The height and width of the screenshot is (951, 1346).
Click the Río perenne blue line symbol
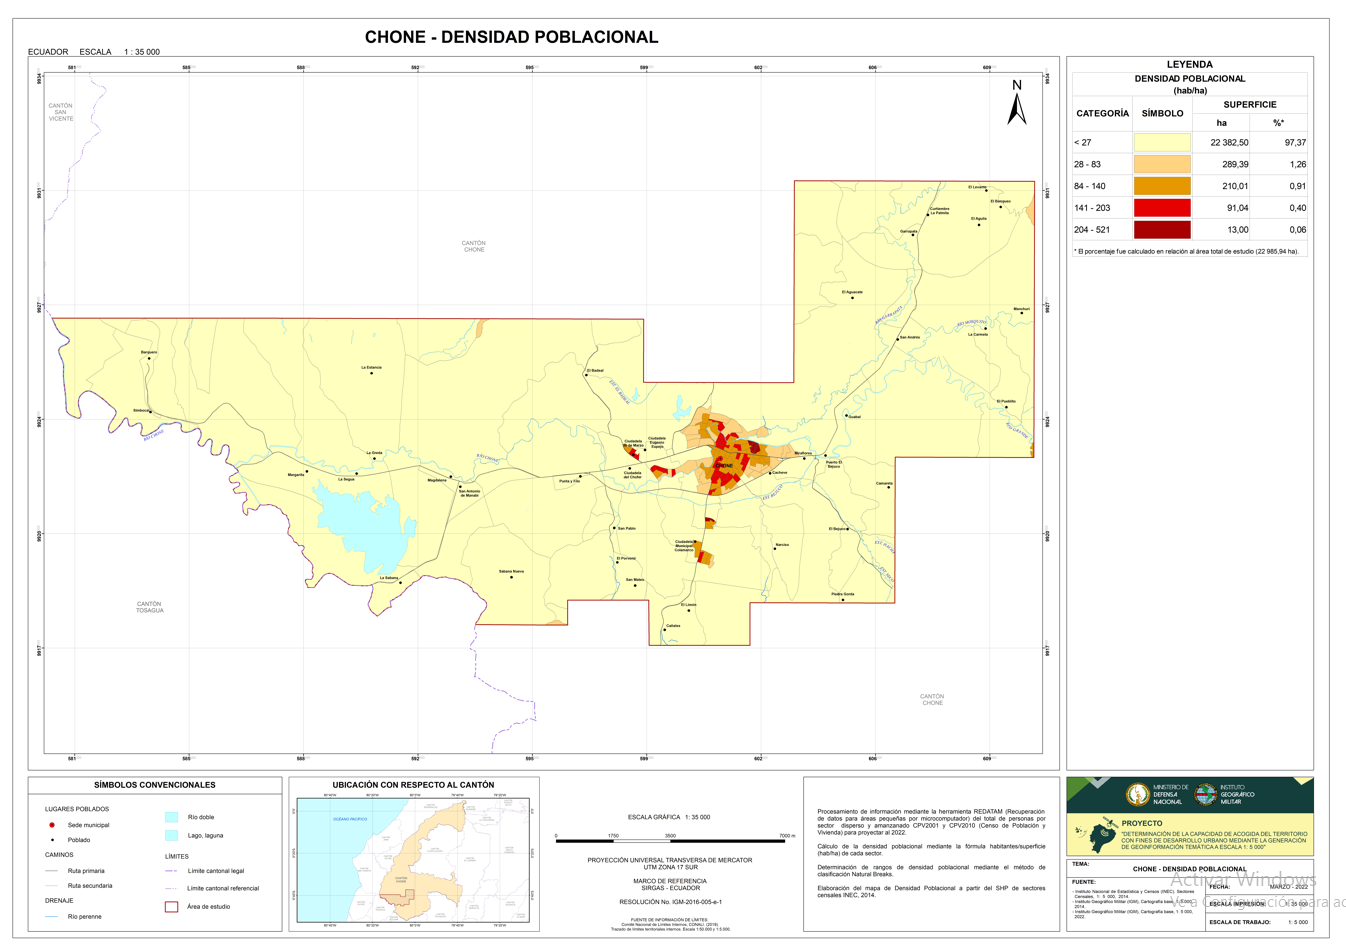pos(53,916)
